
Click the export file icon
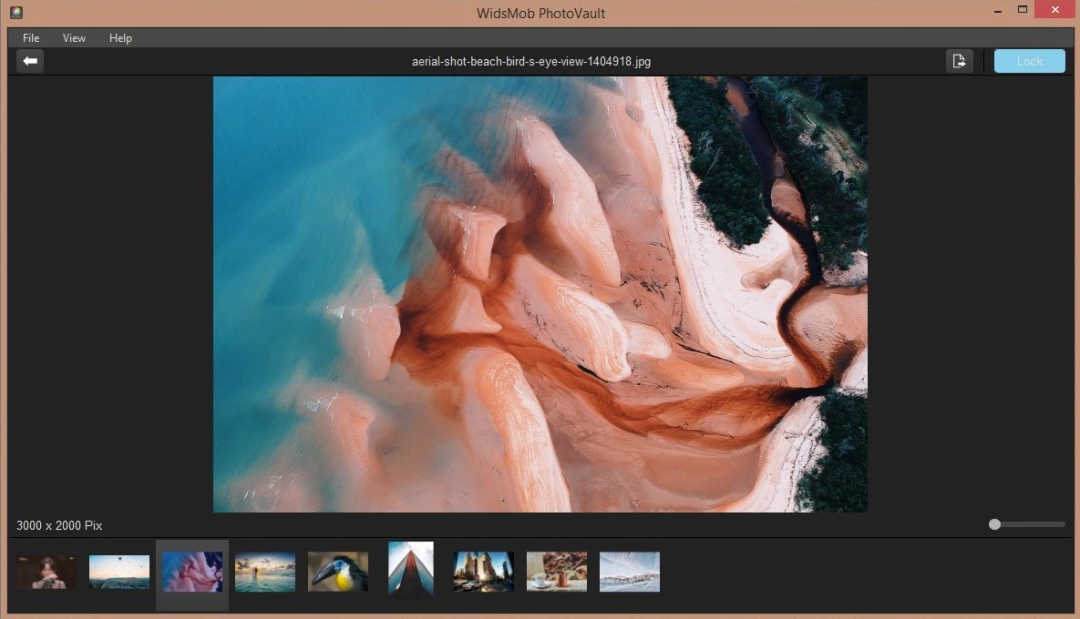coord(959,61)
